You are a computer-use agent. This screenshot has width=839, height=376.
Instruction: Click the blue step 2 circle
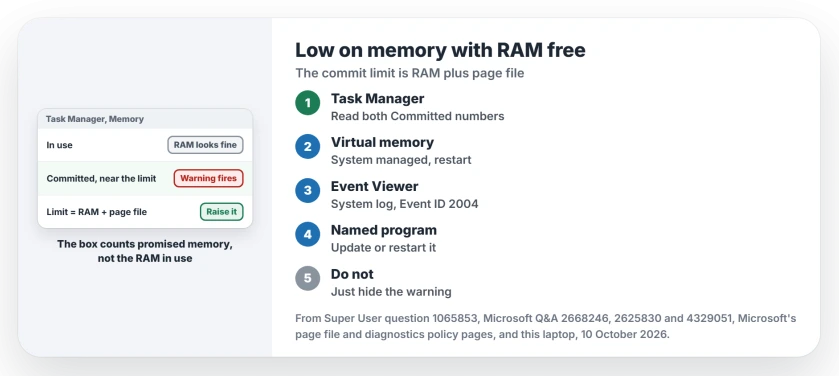coord(308,147)
